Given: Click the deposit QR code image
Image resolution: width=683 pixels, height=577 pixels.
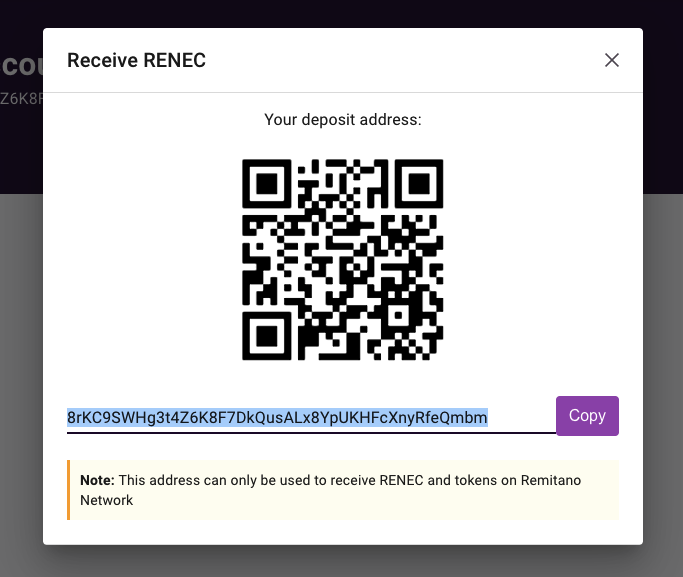Looking at the screenshot, I should click(x=342, y=260).
